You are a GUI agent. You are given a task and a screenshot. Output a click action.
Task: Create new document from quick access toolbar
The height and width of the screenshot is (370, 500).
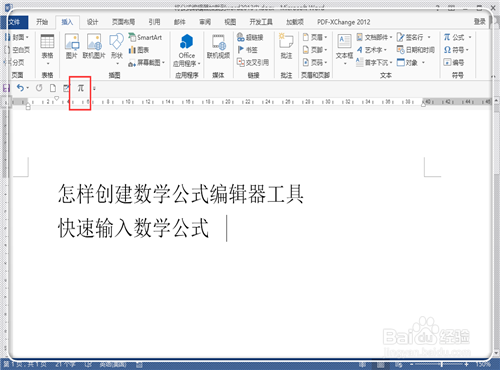click(x=53, y=88)
